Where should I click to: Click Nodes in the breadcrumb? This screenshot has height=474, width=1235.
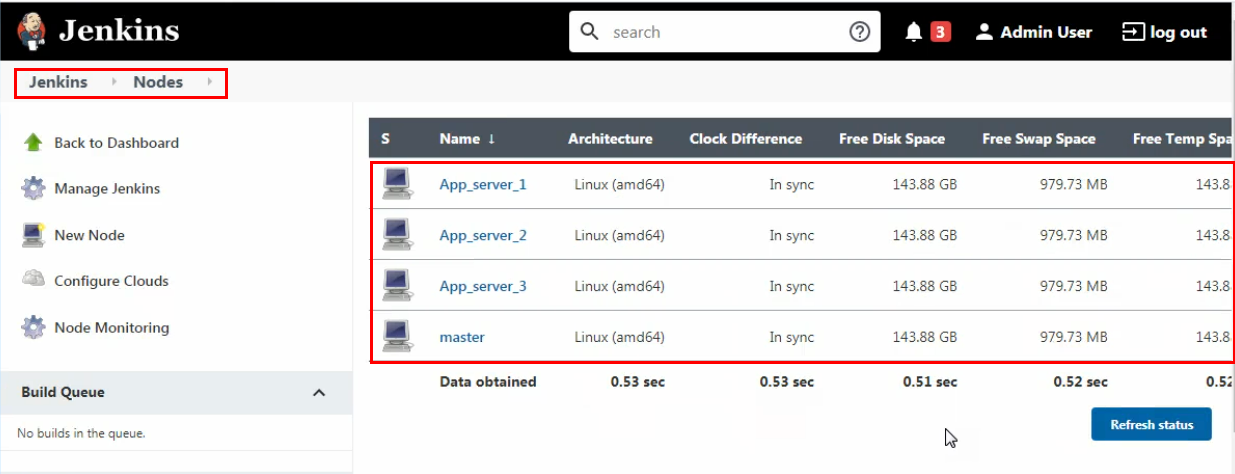click(158, 82)
